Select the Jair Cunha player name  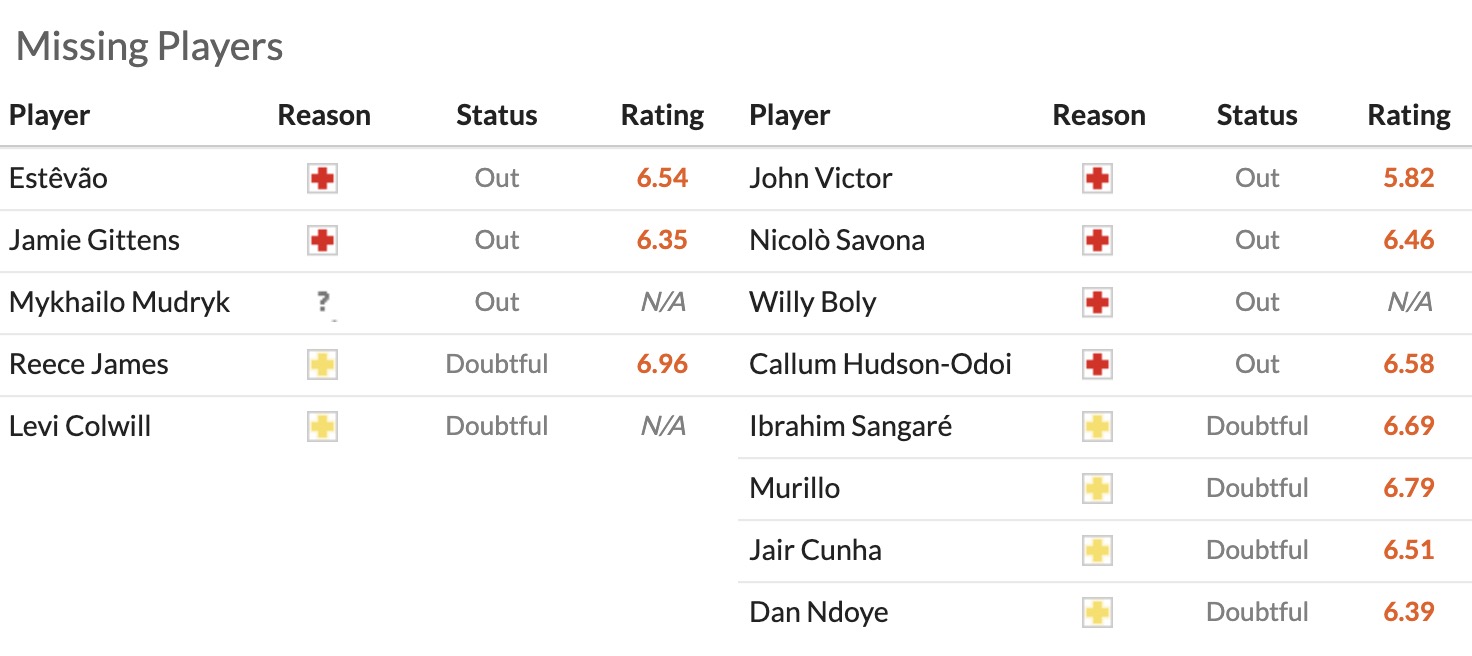click(x=815, y=550)
